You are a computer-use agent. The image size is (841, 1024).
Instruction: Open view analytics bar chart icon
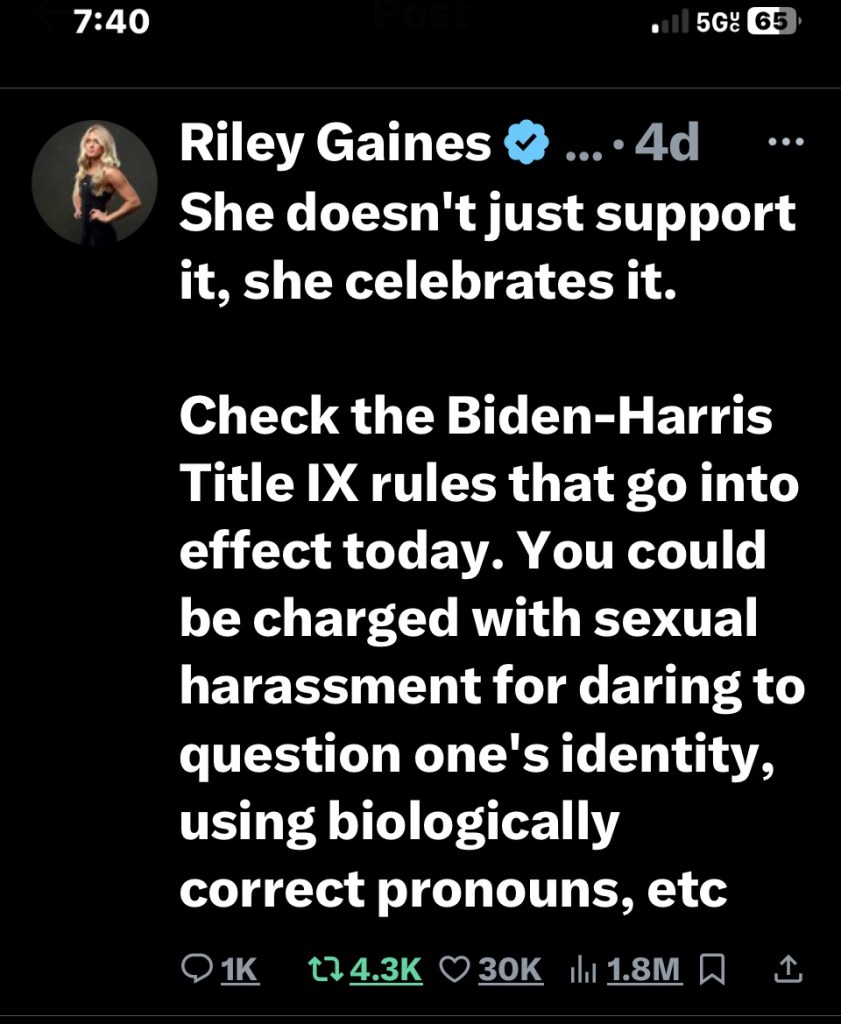(582, 968)
